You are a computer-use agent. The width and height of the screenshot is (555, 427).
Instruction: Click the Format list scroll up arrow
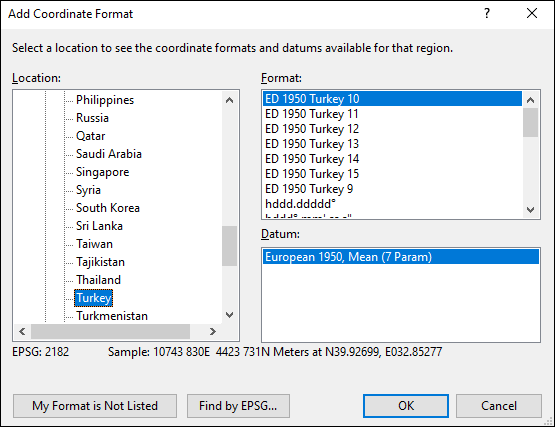530,100
